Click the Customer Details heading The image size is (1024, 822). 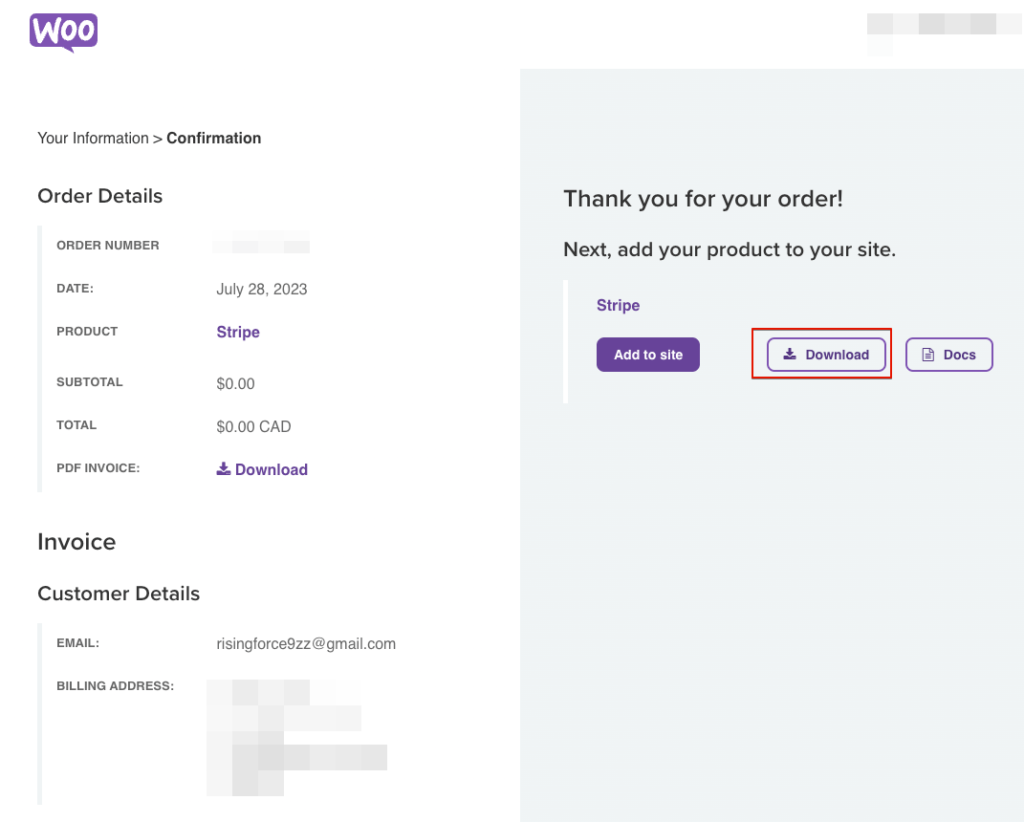click(119, 593)
